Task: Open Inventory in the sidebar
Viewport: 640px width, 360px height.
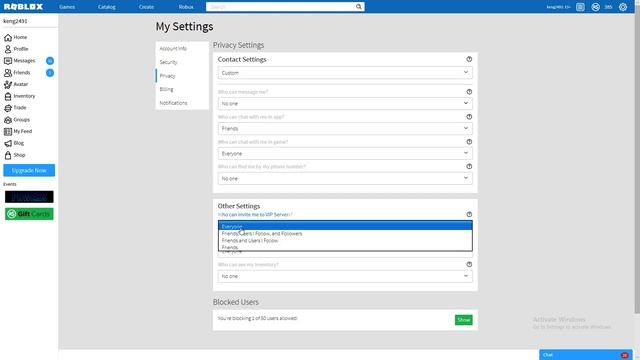Action: [19, 96]
